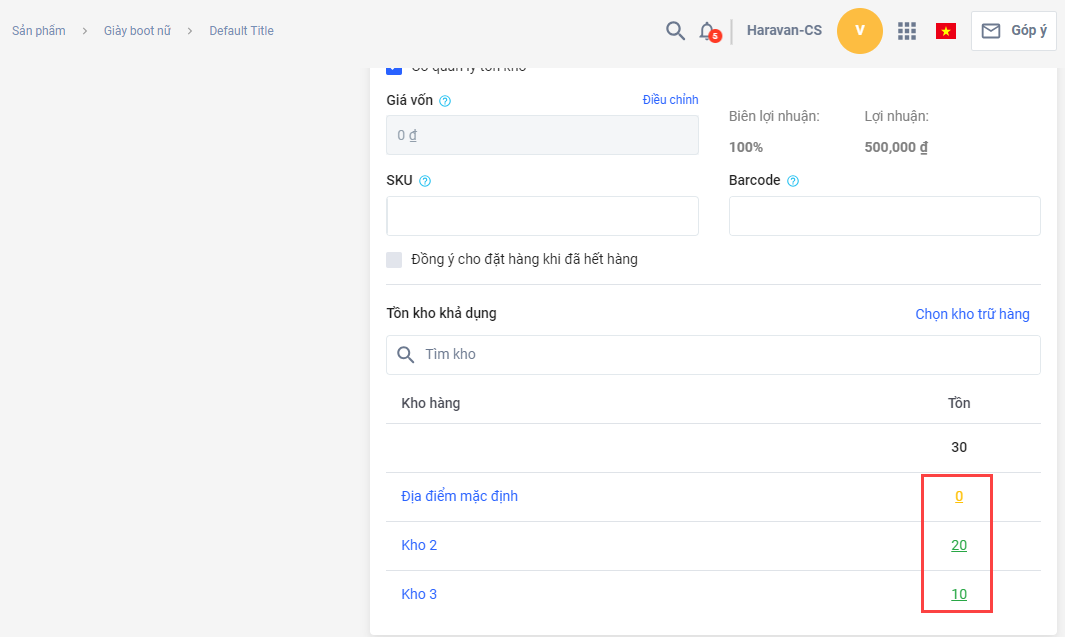Open the Kho 2 warehouse link
Image resolution: width=1065 pixels, height=637 pixels.
click(x=419, y=545)
